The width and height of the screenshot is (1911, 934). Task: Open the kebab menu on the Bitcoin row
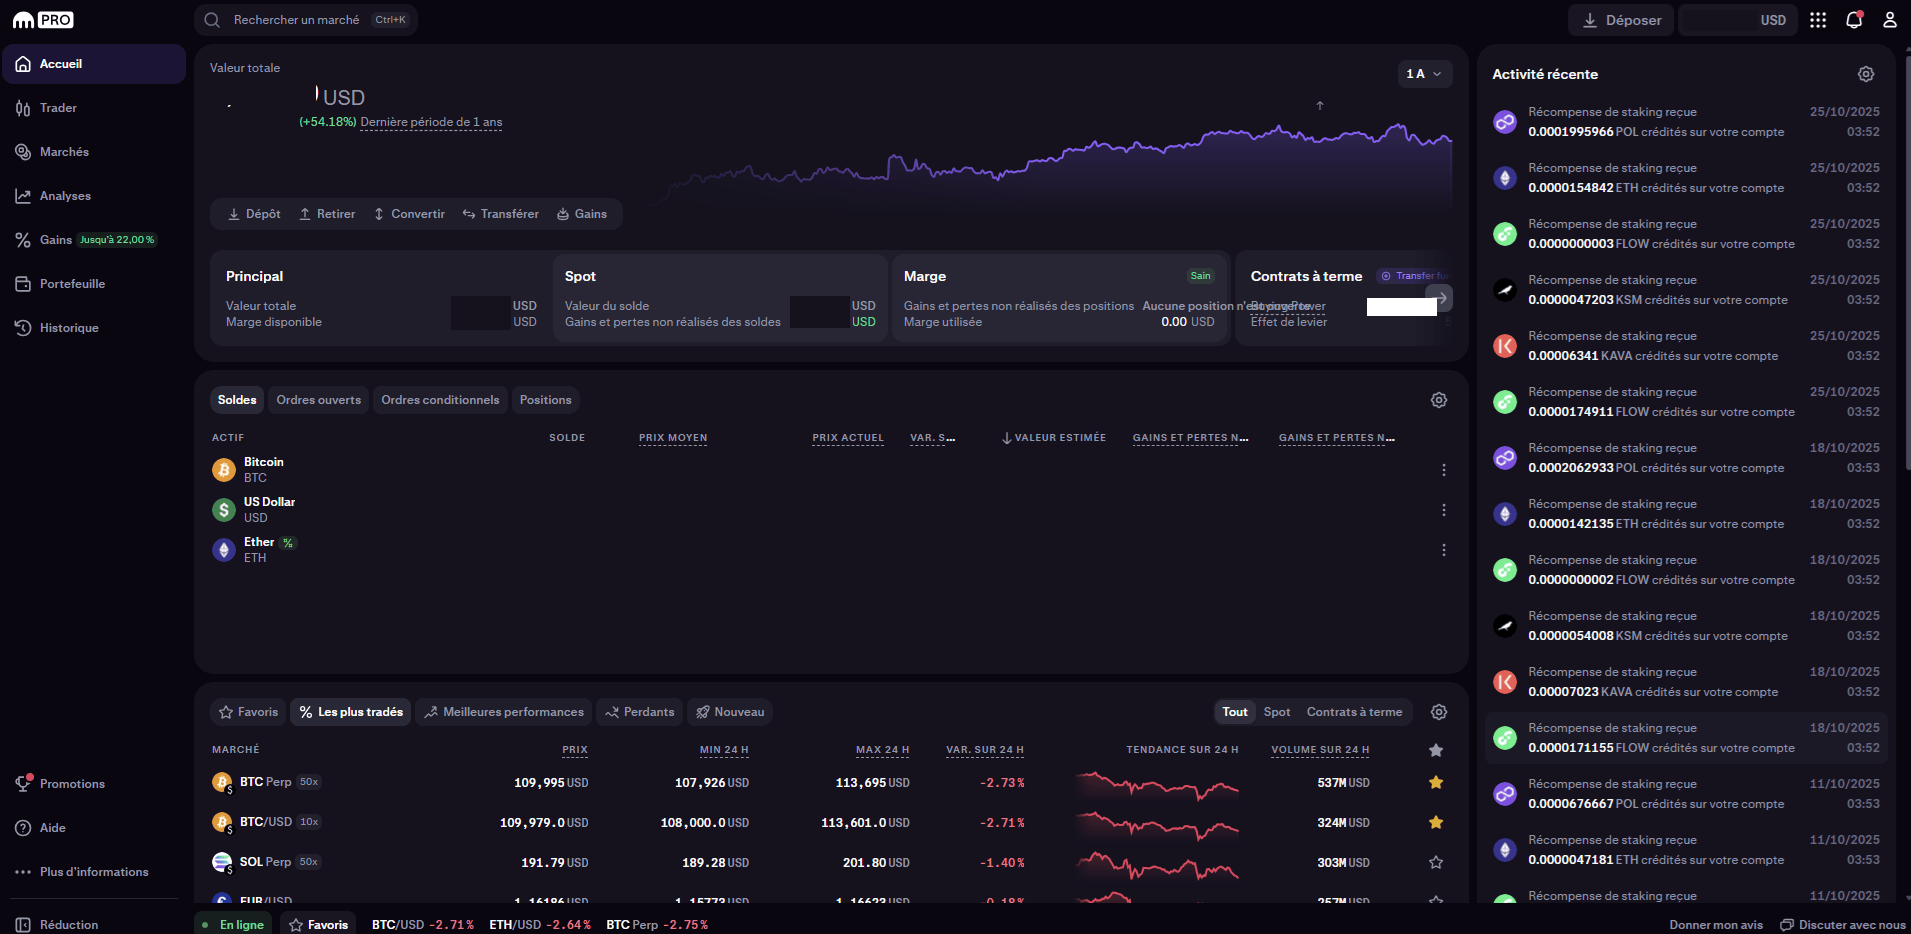[1443, 468]
